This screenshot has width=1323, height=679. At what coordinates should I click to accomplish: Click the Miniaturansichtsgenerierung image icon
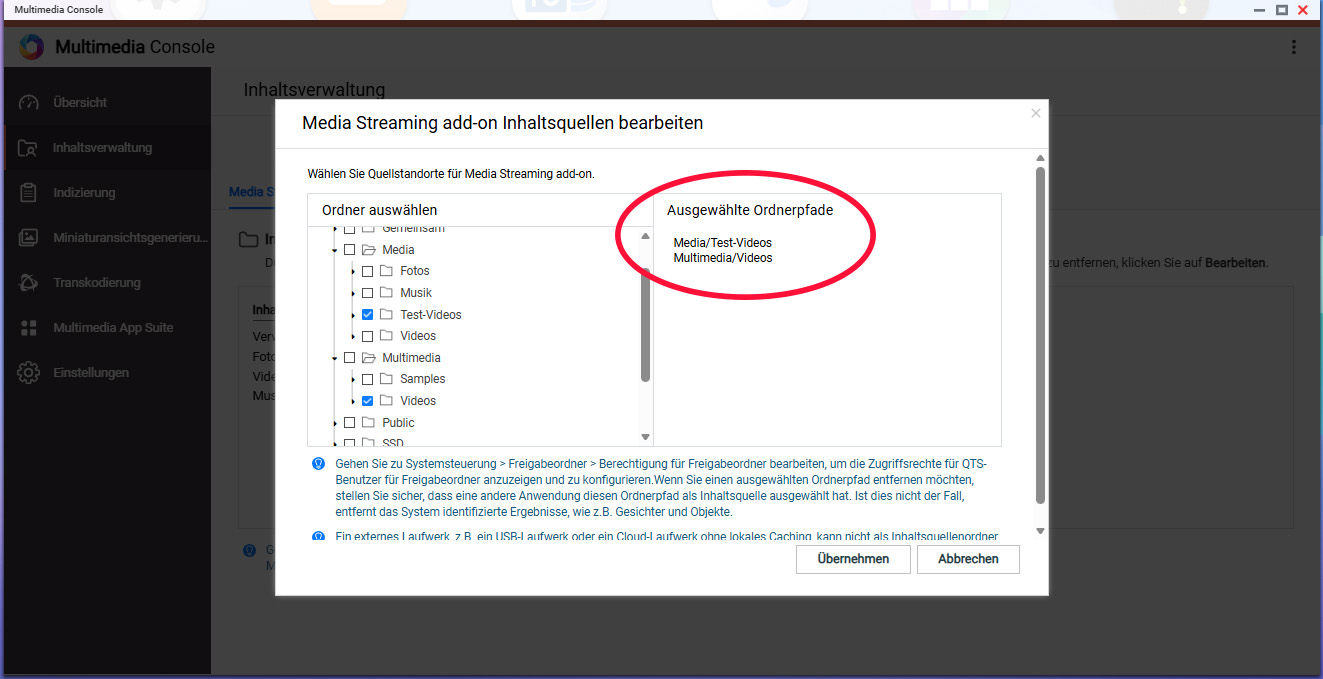[x=28, y=238]
